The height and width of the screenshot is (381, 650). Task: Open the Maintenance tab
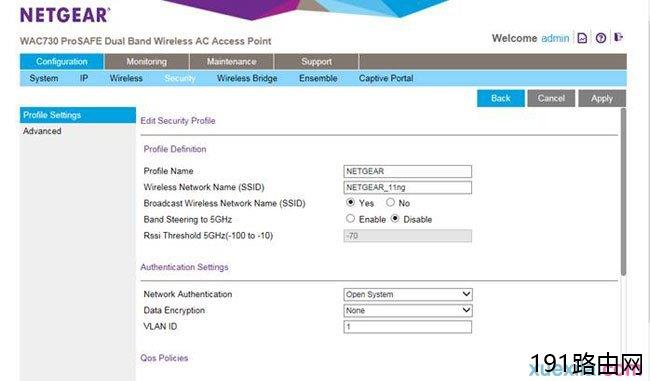click(231, 62)
